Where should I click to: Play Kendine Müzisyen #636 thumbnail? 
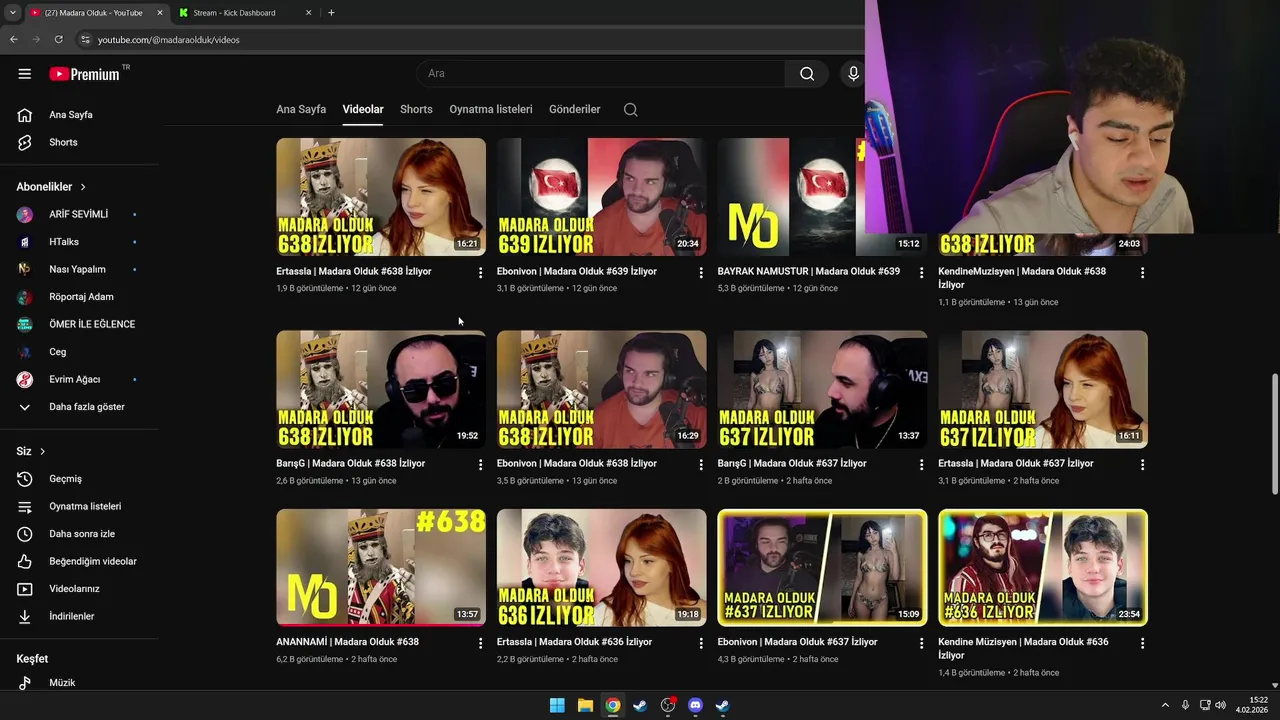tap(1043, 568)
